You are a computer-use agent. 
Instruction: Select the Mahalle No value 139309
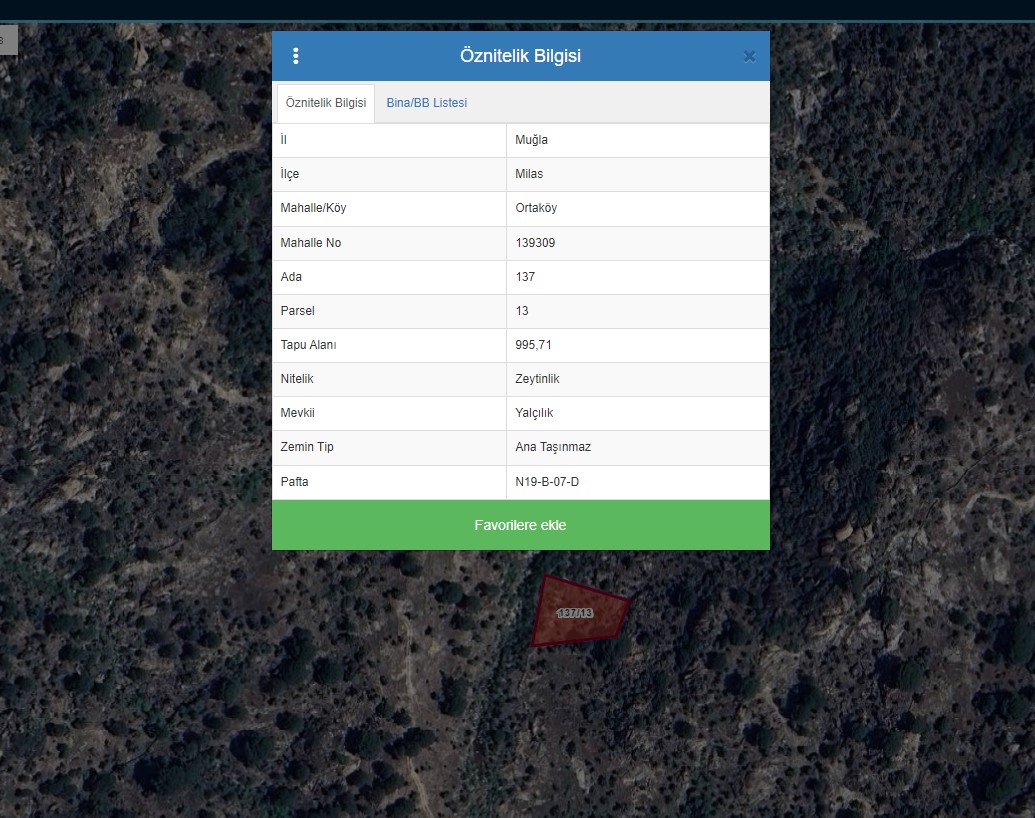click(535, 243)
